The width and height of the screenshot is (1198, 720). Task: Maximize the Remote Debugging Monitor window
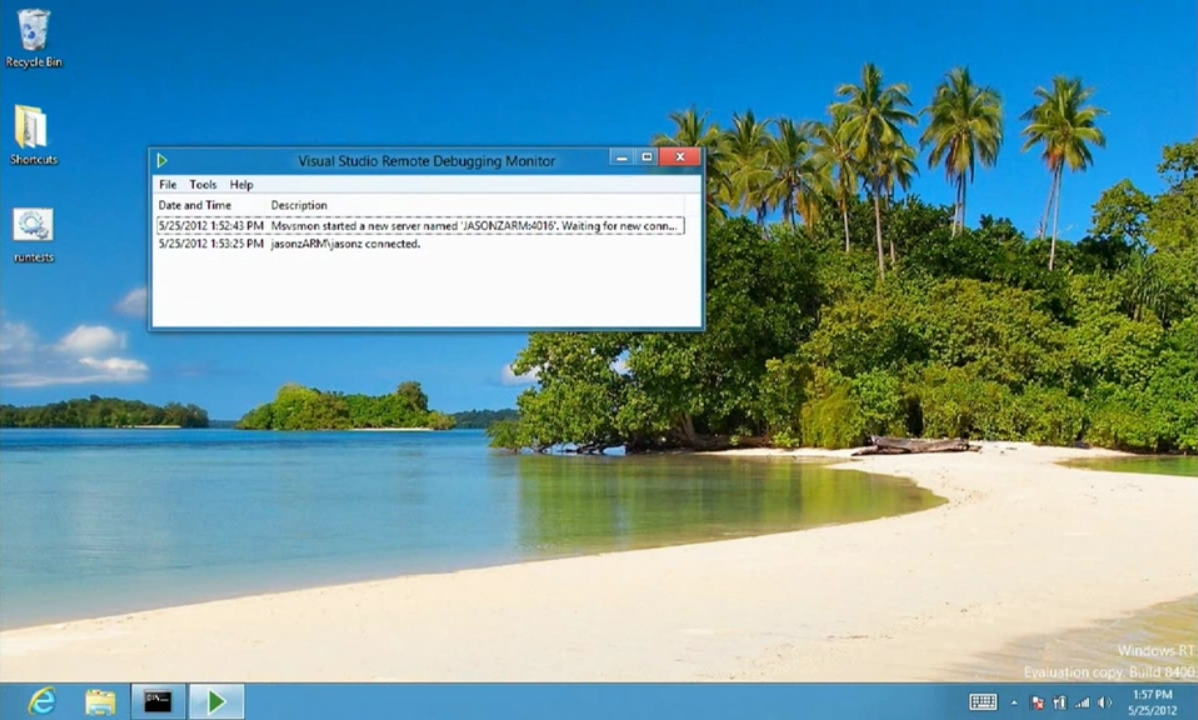[x=646, y=157]
